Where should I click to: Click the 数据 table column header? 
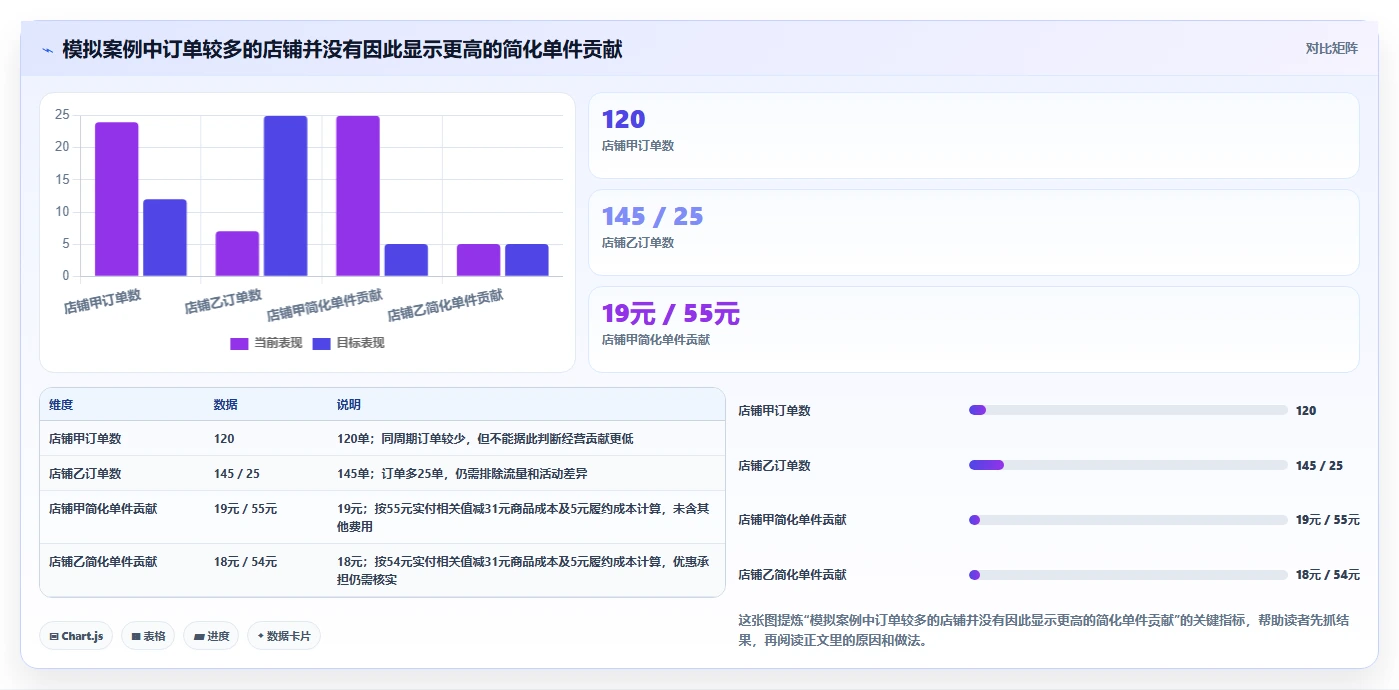(x=225, y=405)
